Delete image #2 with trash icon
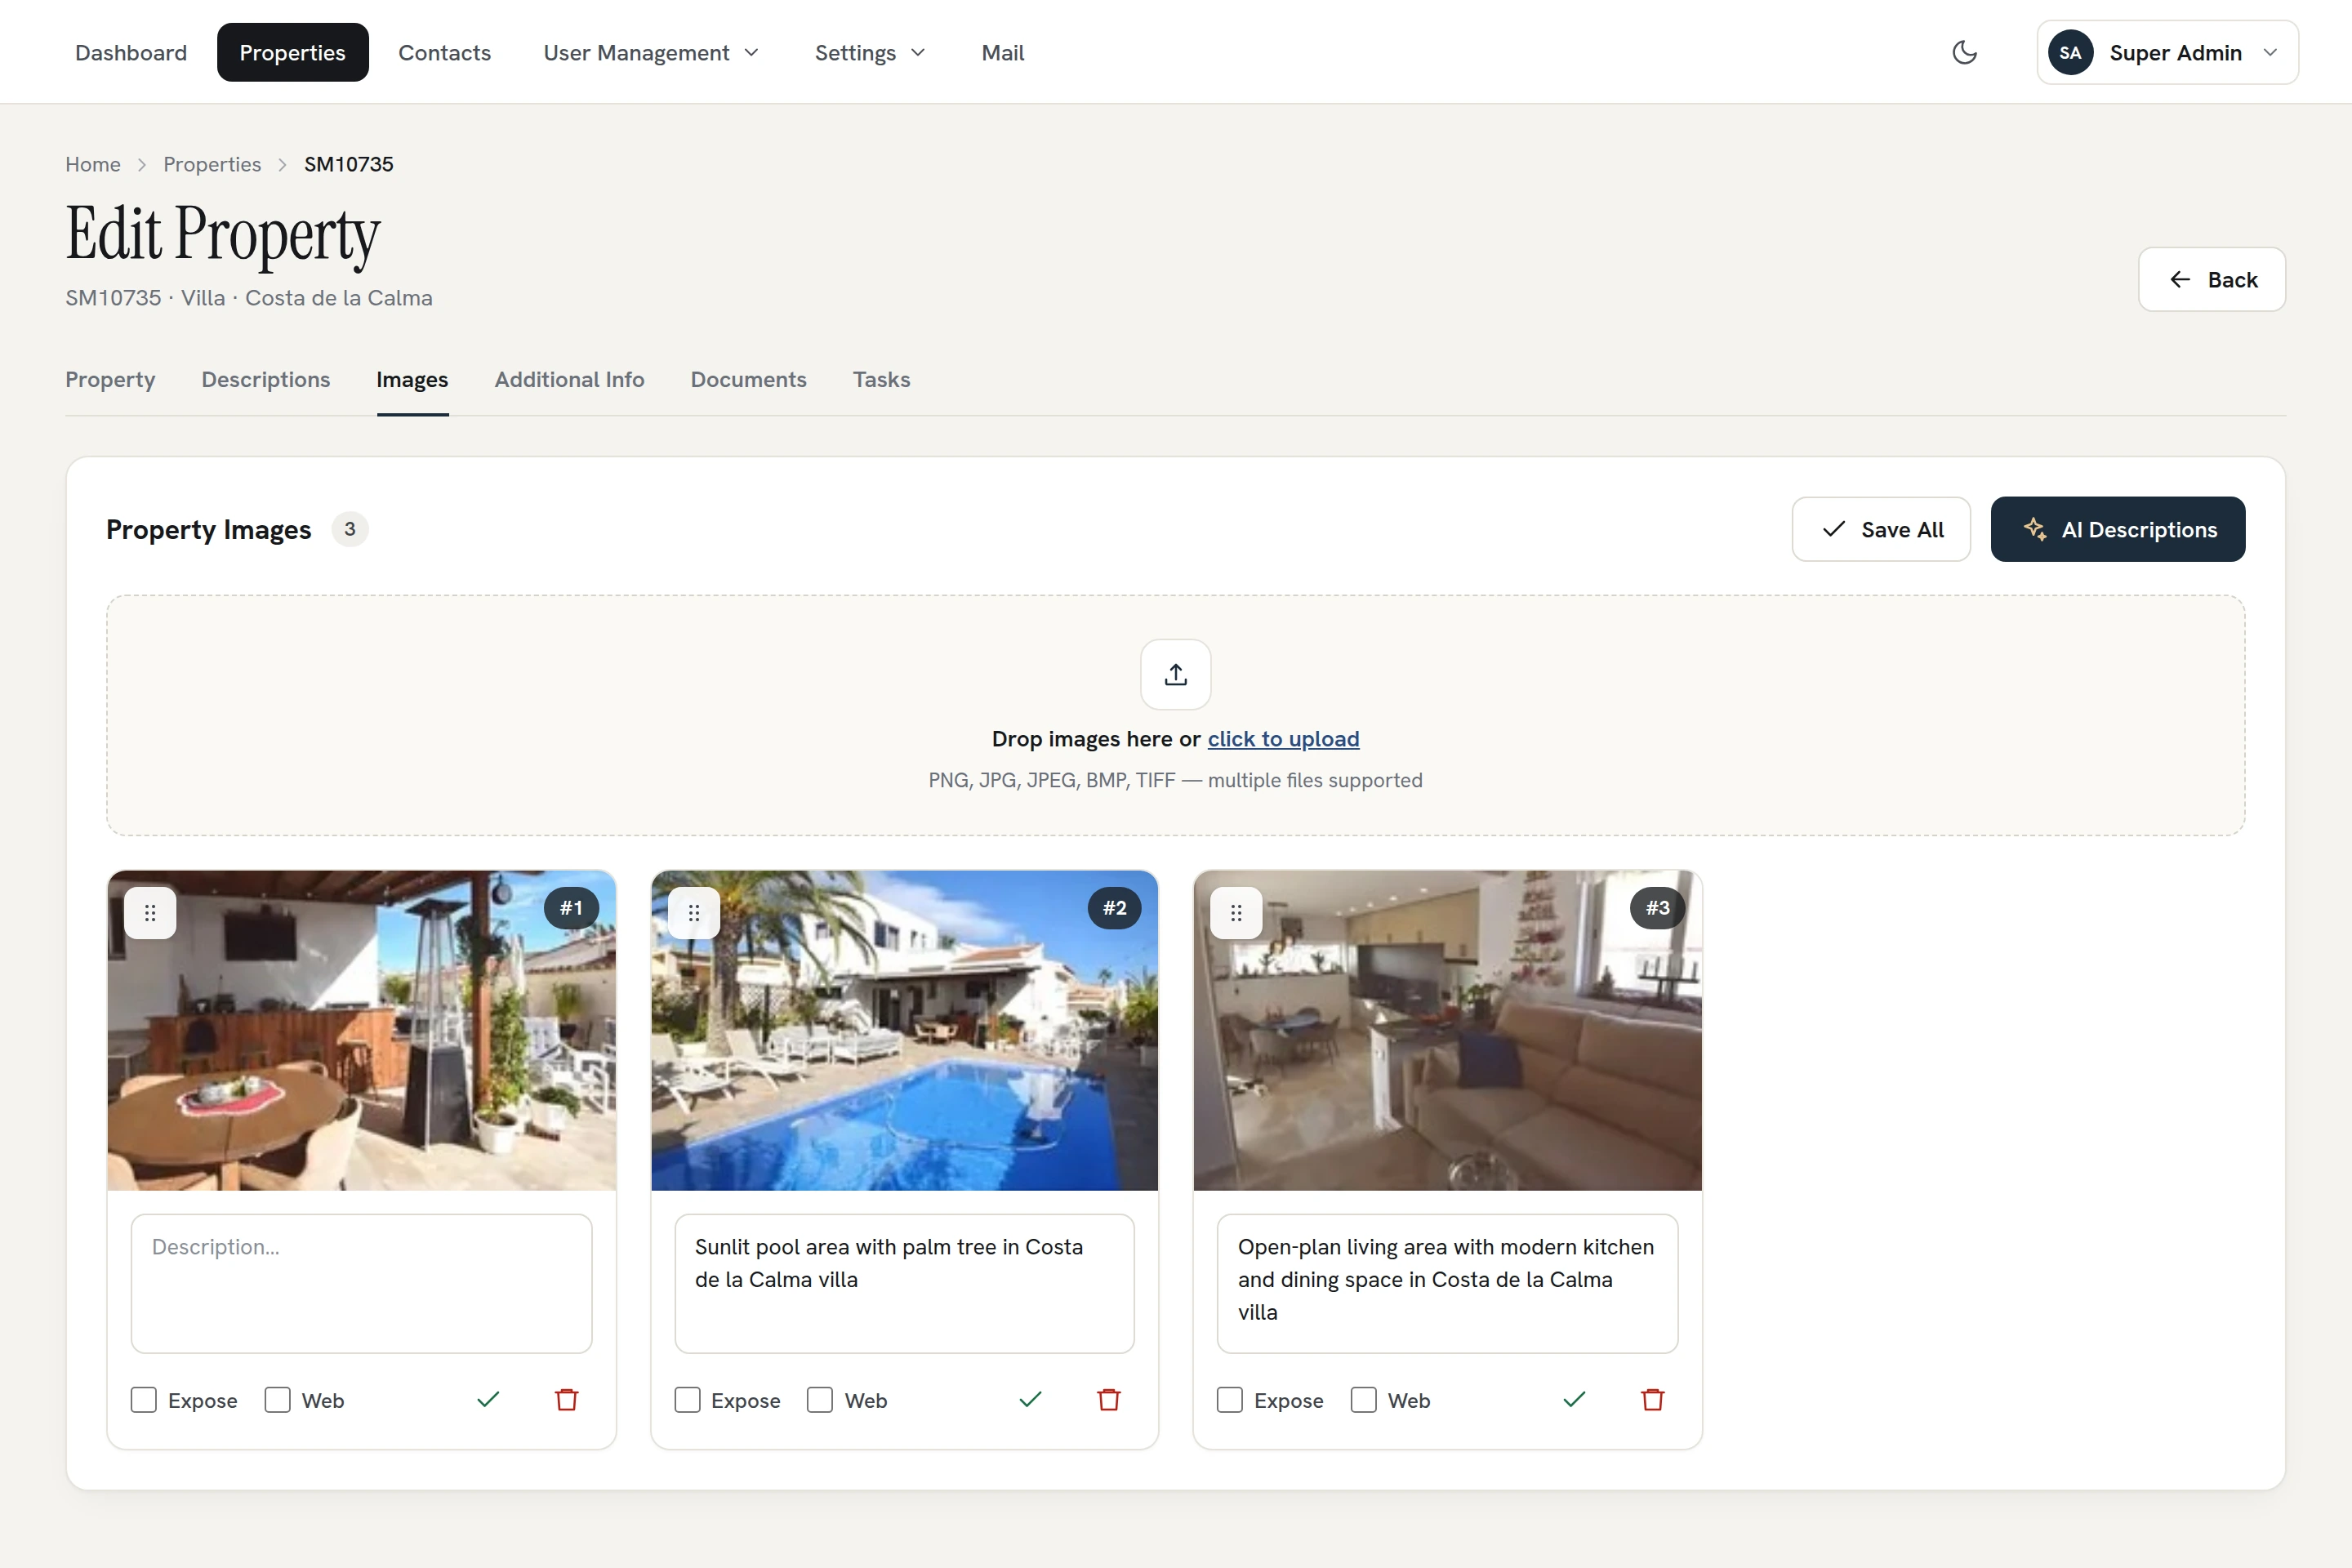The height and width of the screenshot is (1568, 2352). point(1109,1399)
